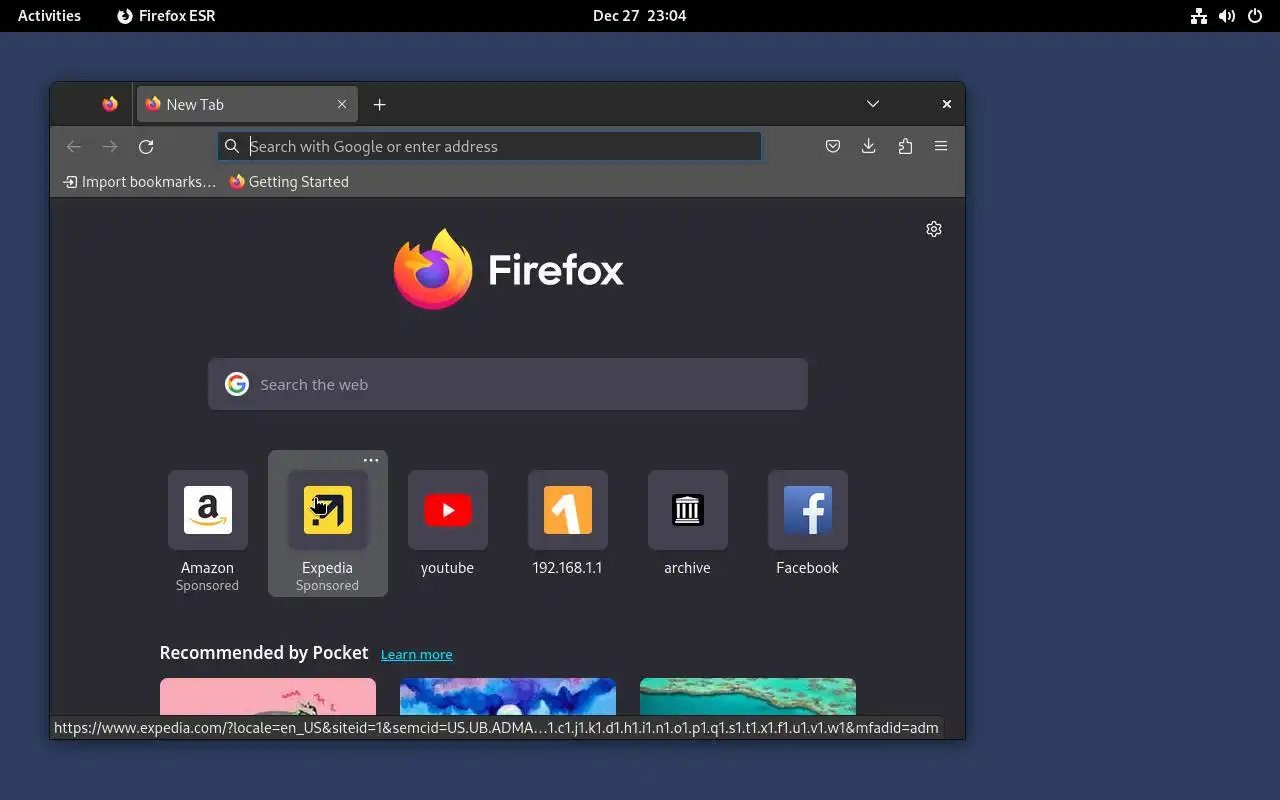Open the Save to Pocket button
This screenshot has height=800, width=1280.
833,147
